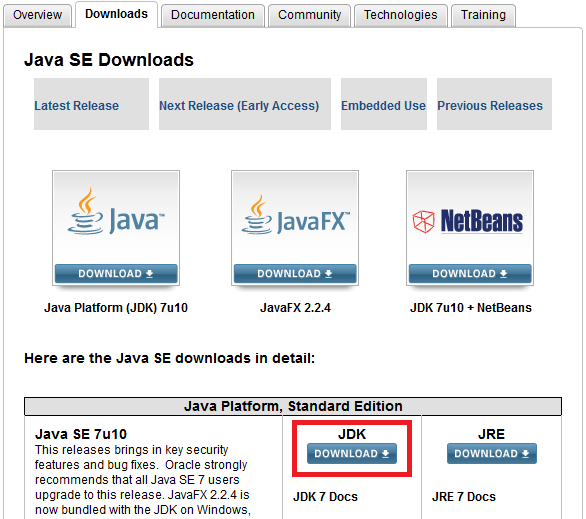Visit the Previous Releases link

490,106
